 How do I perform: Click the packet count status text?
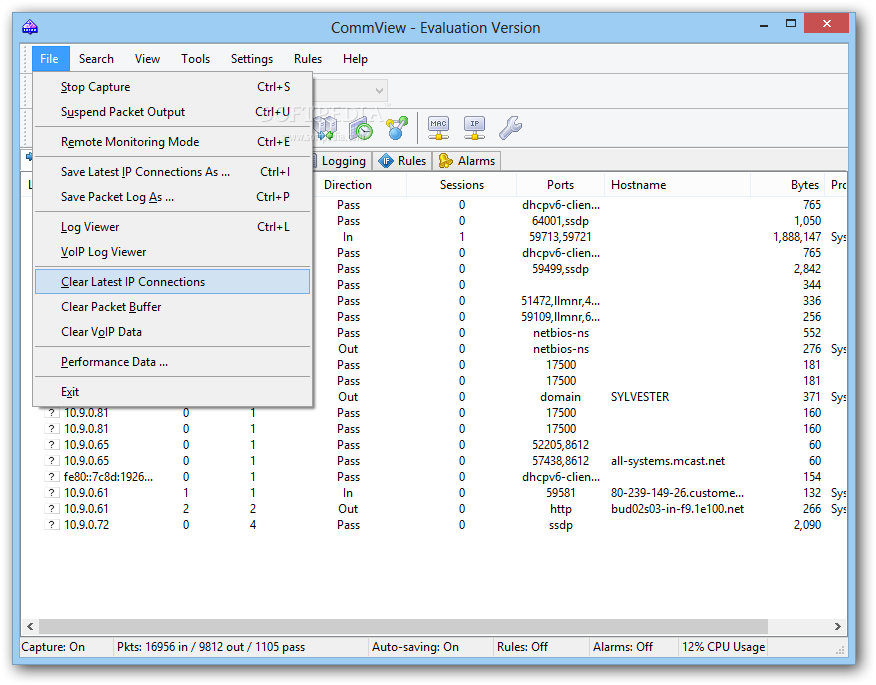pyautogui.click(x=211, y=647)
